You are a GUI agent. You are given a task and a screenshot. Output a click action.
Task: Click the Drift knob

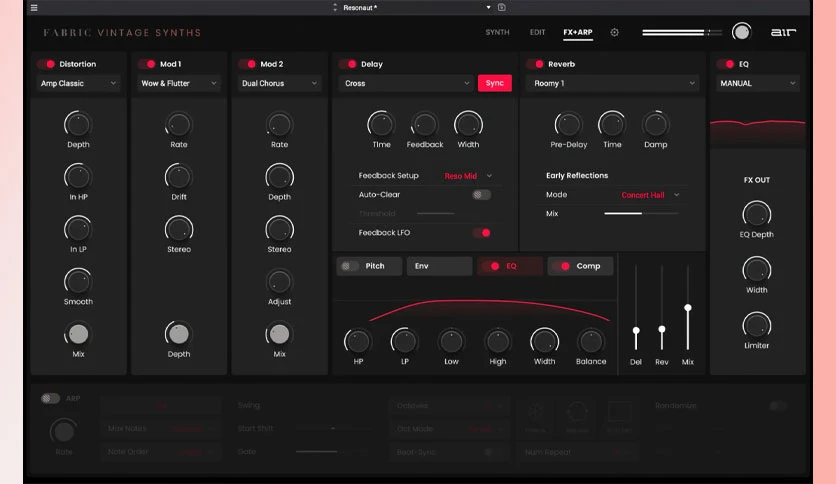(x=179, y=177)
